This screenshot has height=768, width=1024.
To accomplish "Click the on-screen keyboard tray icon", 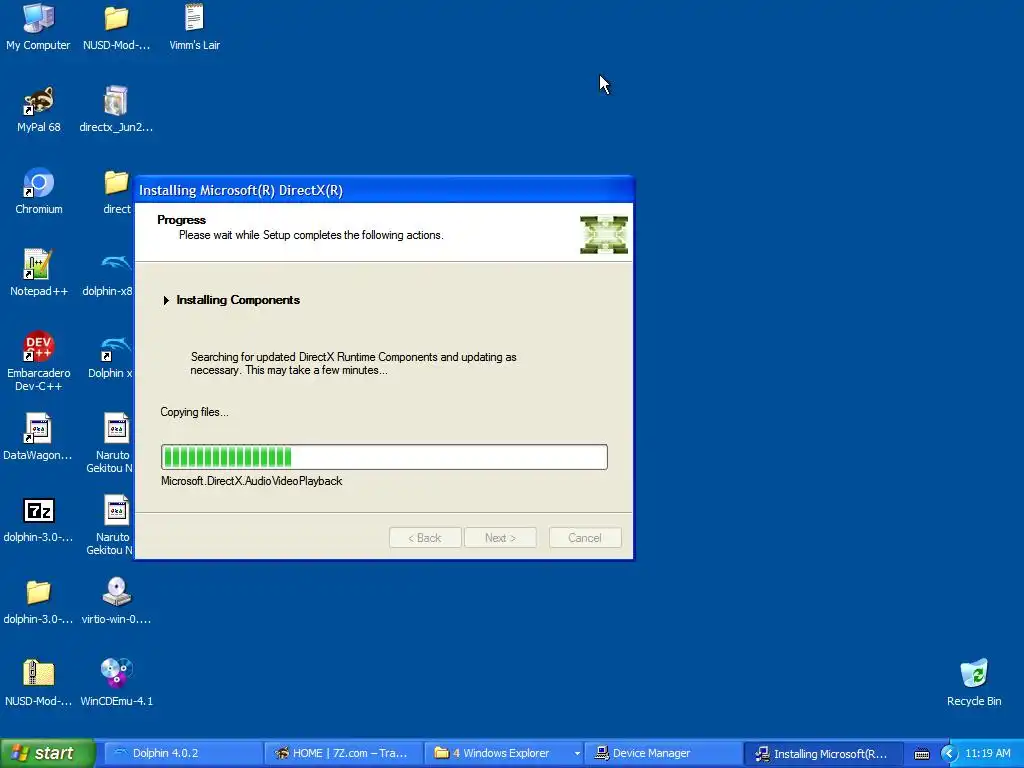I will point(921,754).
